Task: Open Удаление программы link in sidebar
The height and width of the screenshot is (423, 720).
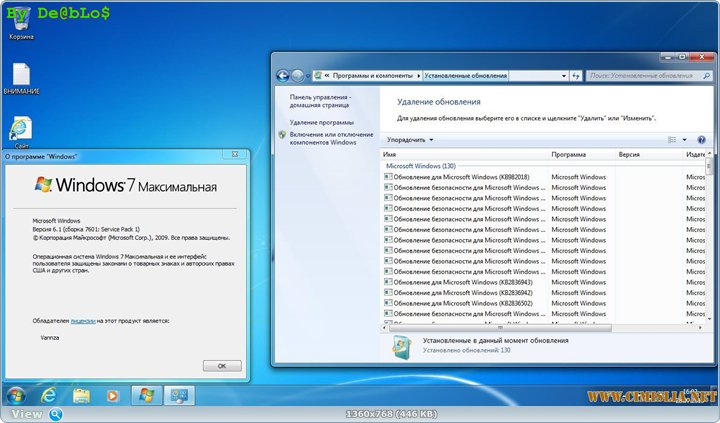Action: click(x=317, y=122)
